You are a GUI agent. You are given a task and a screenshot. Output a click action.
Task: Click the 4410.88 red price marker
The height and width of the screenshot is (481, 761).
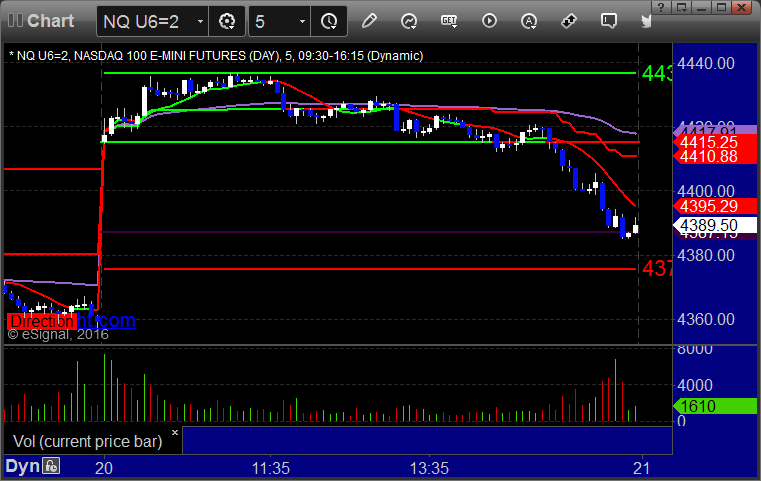[x=714, y=156]
